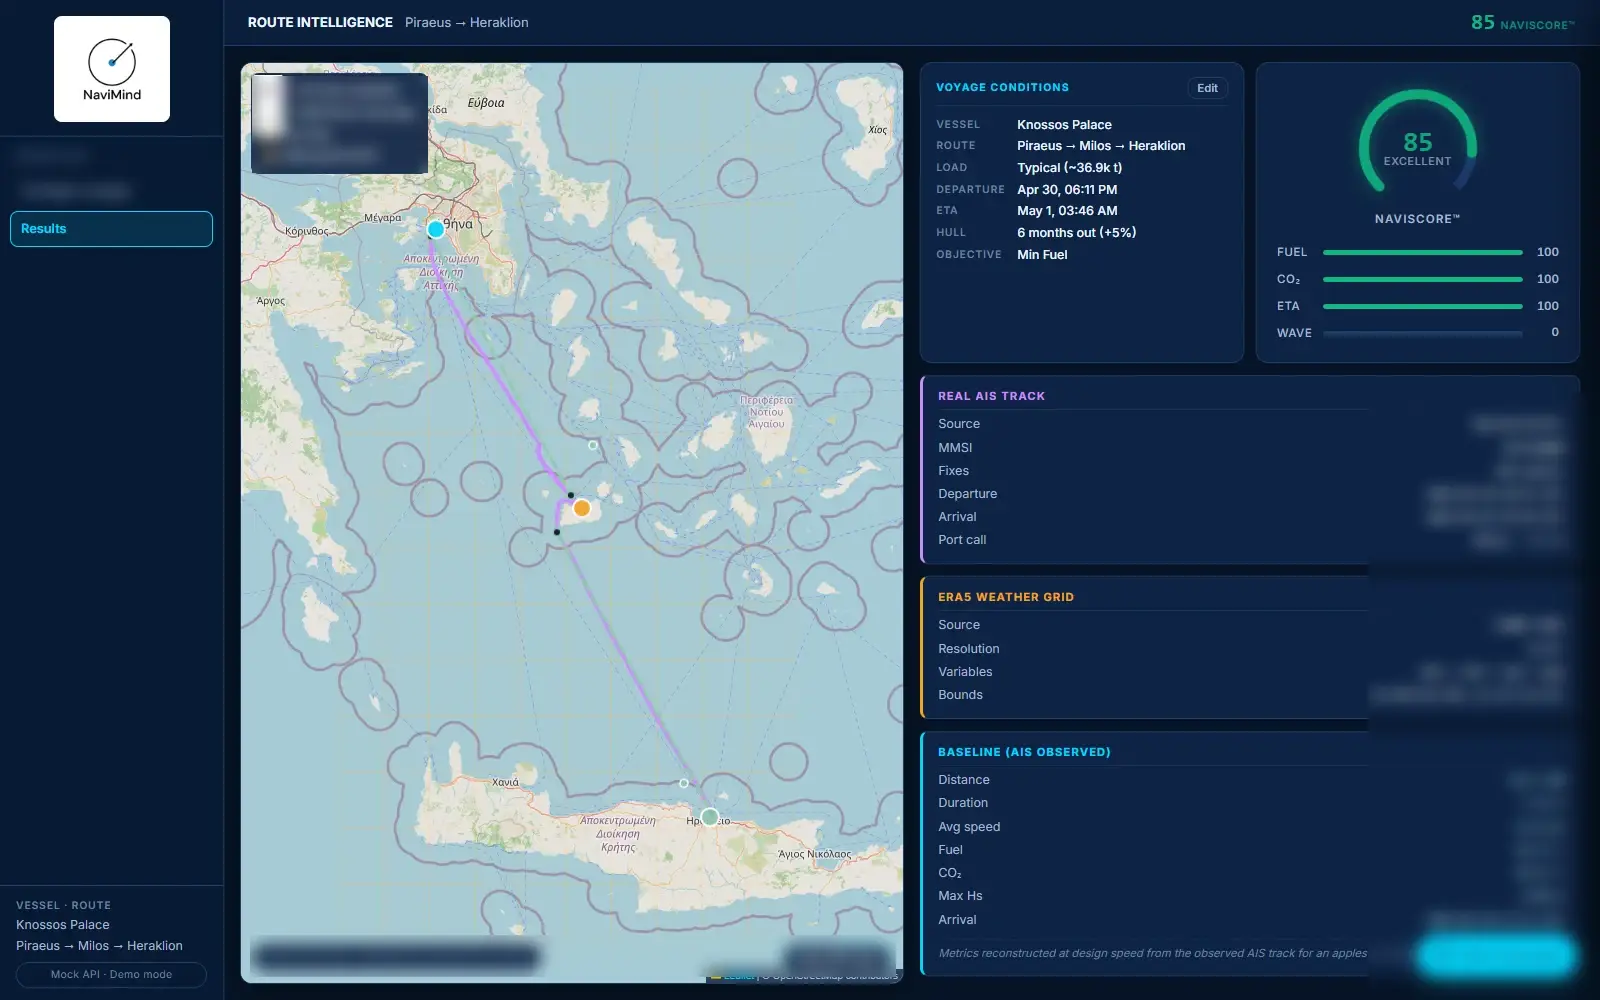
Task: Click the FUEL score bar
Action: tap(1422, 253)
